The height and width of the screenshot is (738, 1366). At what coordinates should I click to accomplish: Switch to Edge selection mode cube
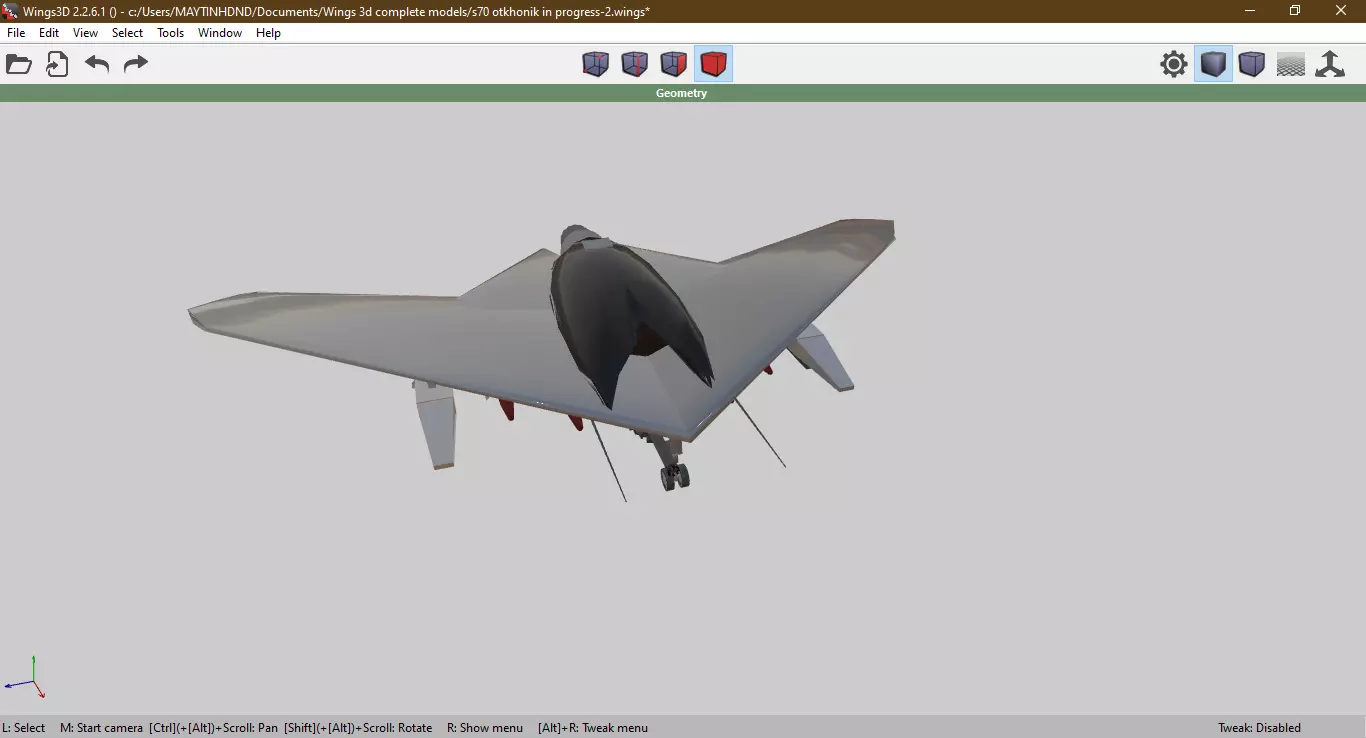[635, 64]
